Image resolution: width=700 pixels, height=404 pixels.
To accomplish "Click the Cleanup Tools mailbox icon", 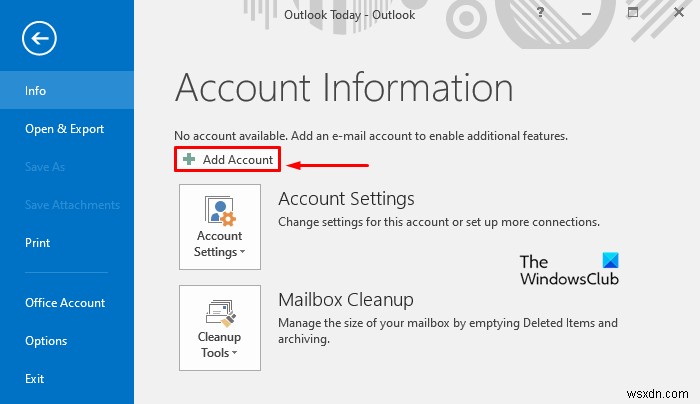I will pos(219,312).
